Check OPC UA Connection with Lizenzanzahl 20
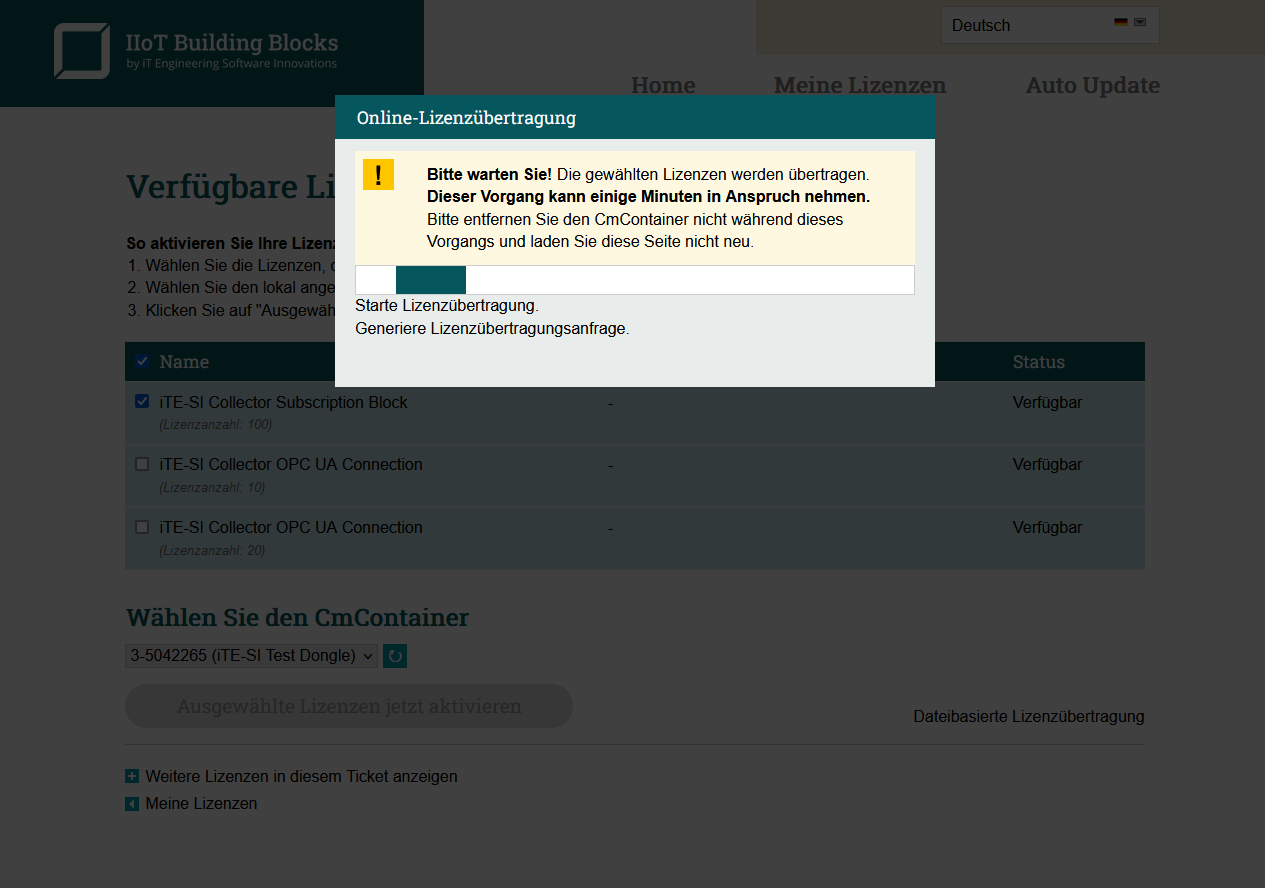This screenshot has width=1265, height=888. click(142, 527)
